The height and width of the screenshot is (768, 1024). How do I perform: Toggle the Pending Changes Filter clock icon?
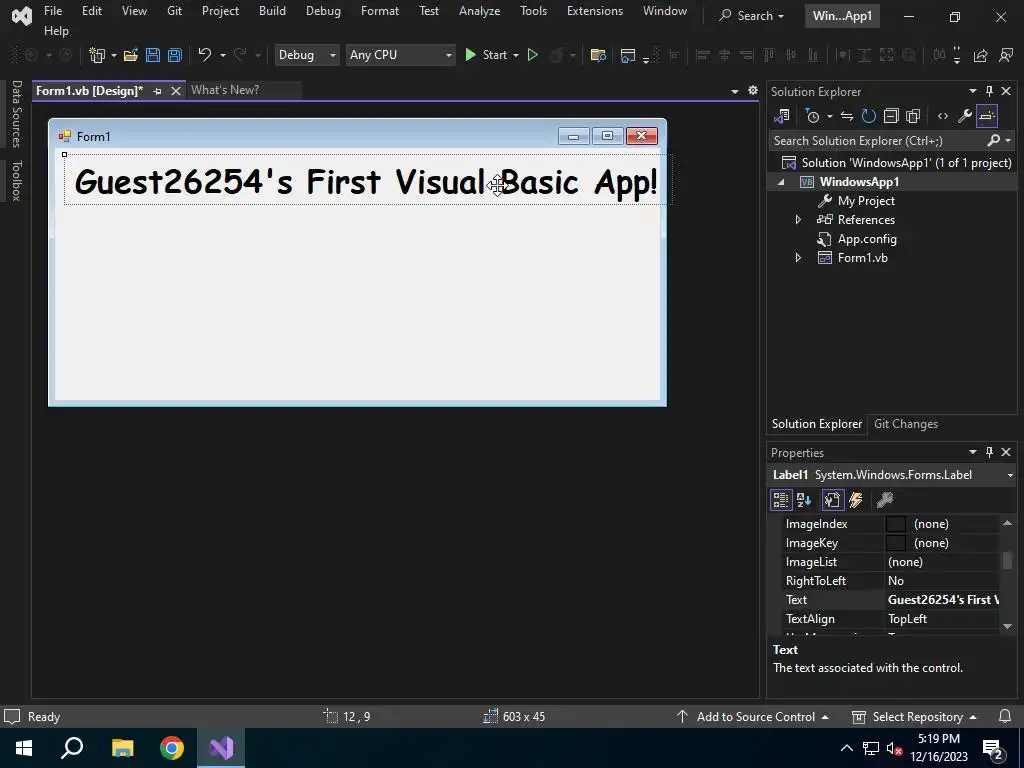[x=813, y=116]
